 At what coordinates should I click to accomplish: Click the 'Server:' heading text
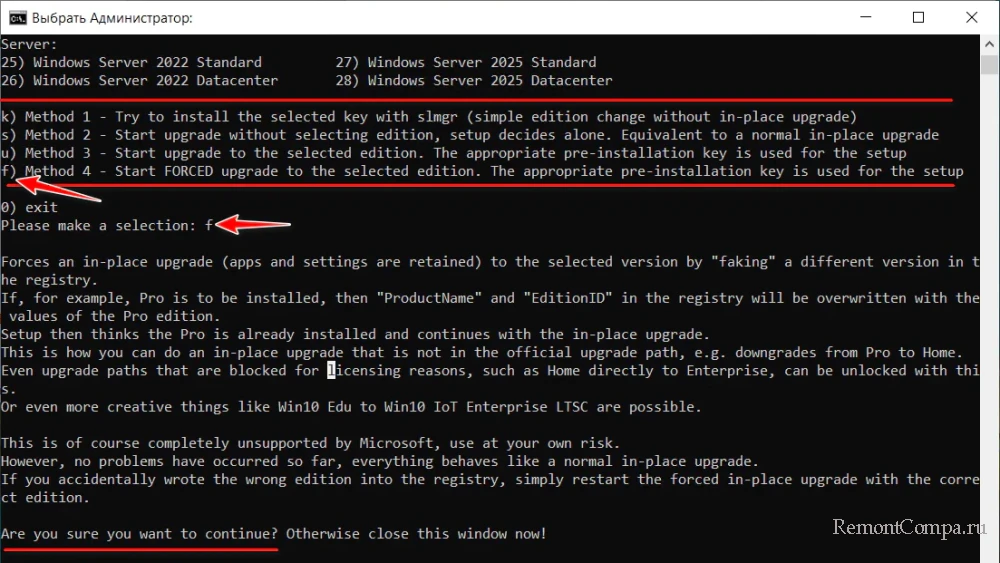point(29,44)
